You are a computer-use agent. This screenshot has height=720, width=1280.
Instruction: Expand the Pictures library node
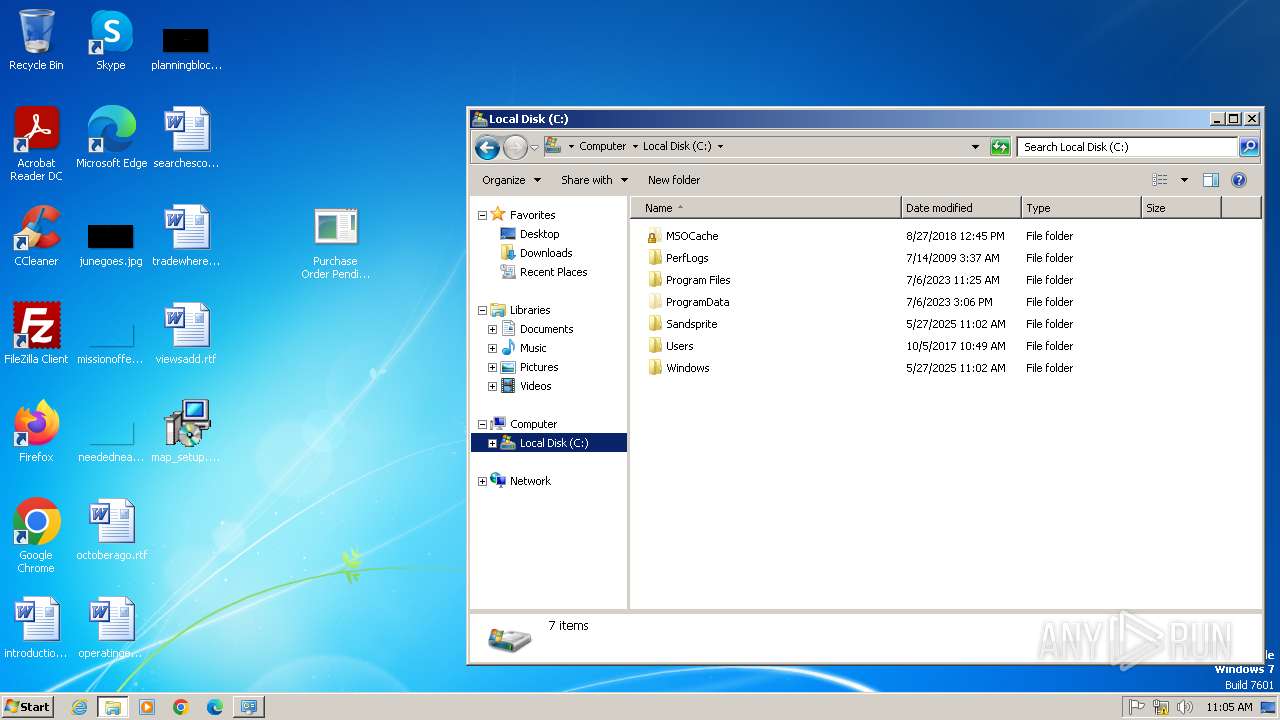(x=492, y=367)
